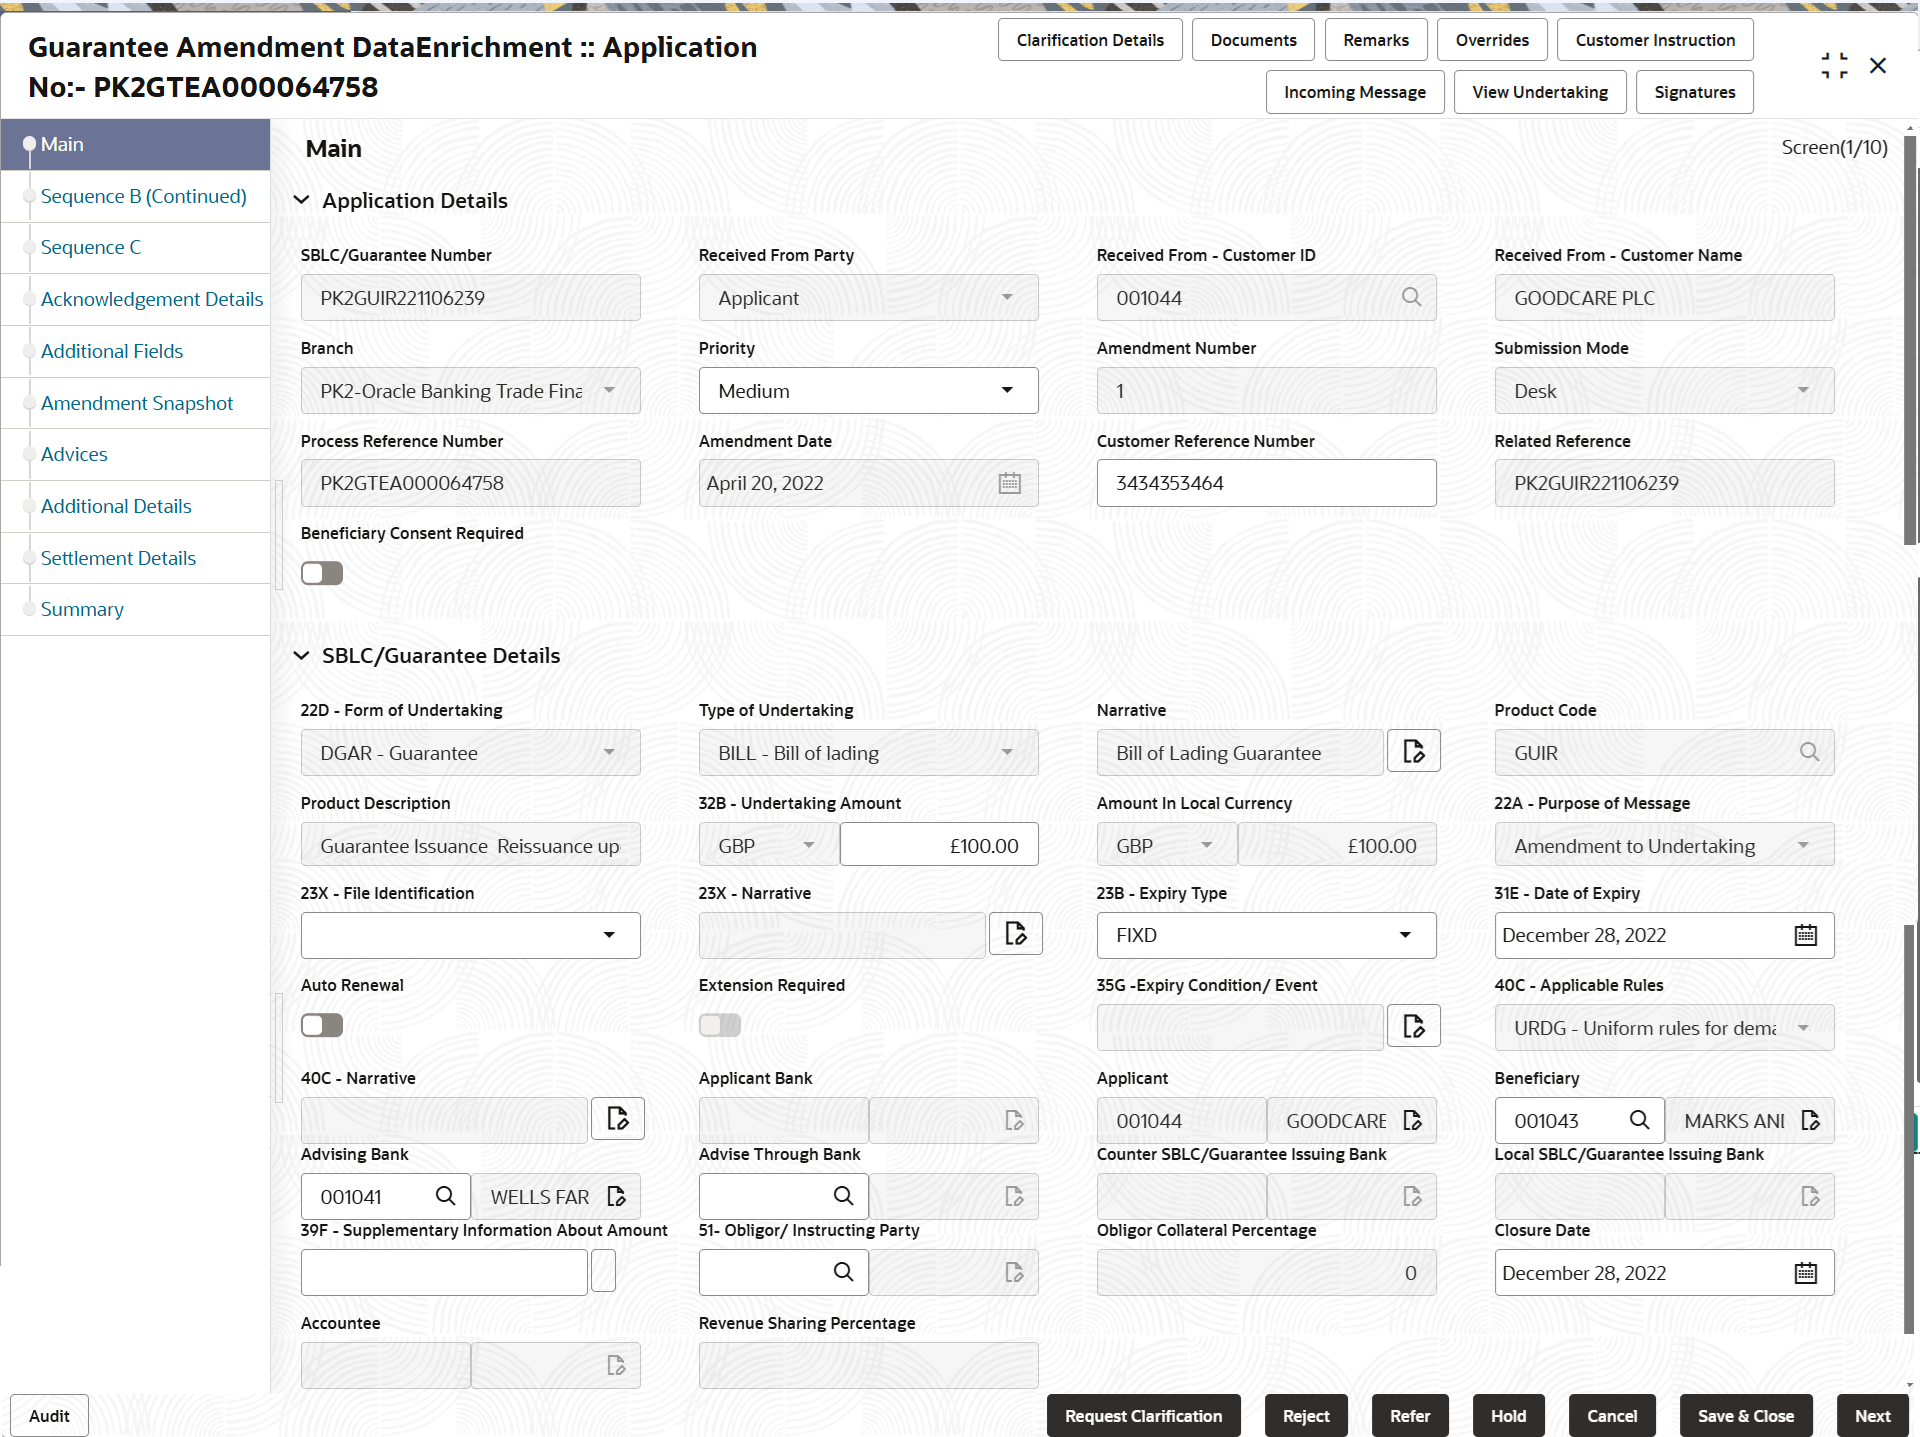Open 40C Narrative edit icon

[x=617, y=1118]
